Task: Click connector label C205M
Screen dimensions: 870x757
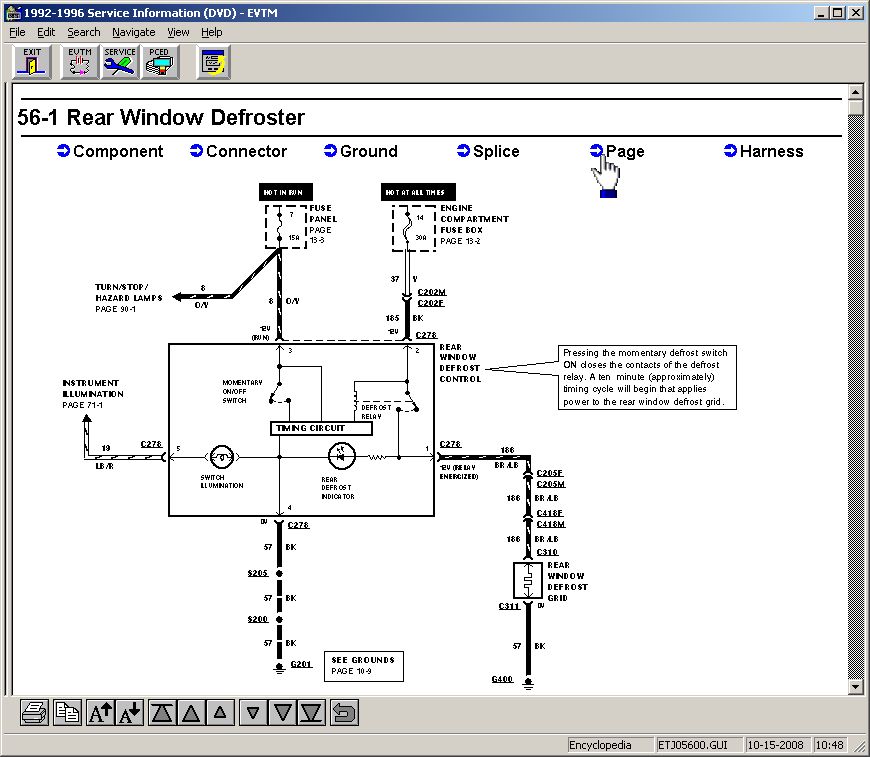Action: [550, 484]
